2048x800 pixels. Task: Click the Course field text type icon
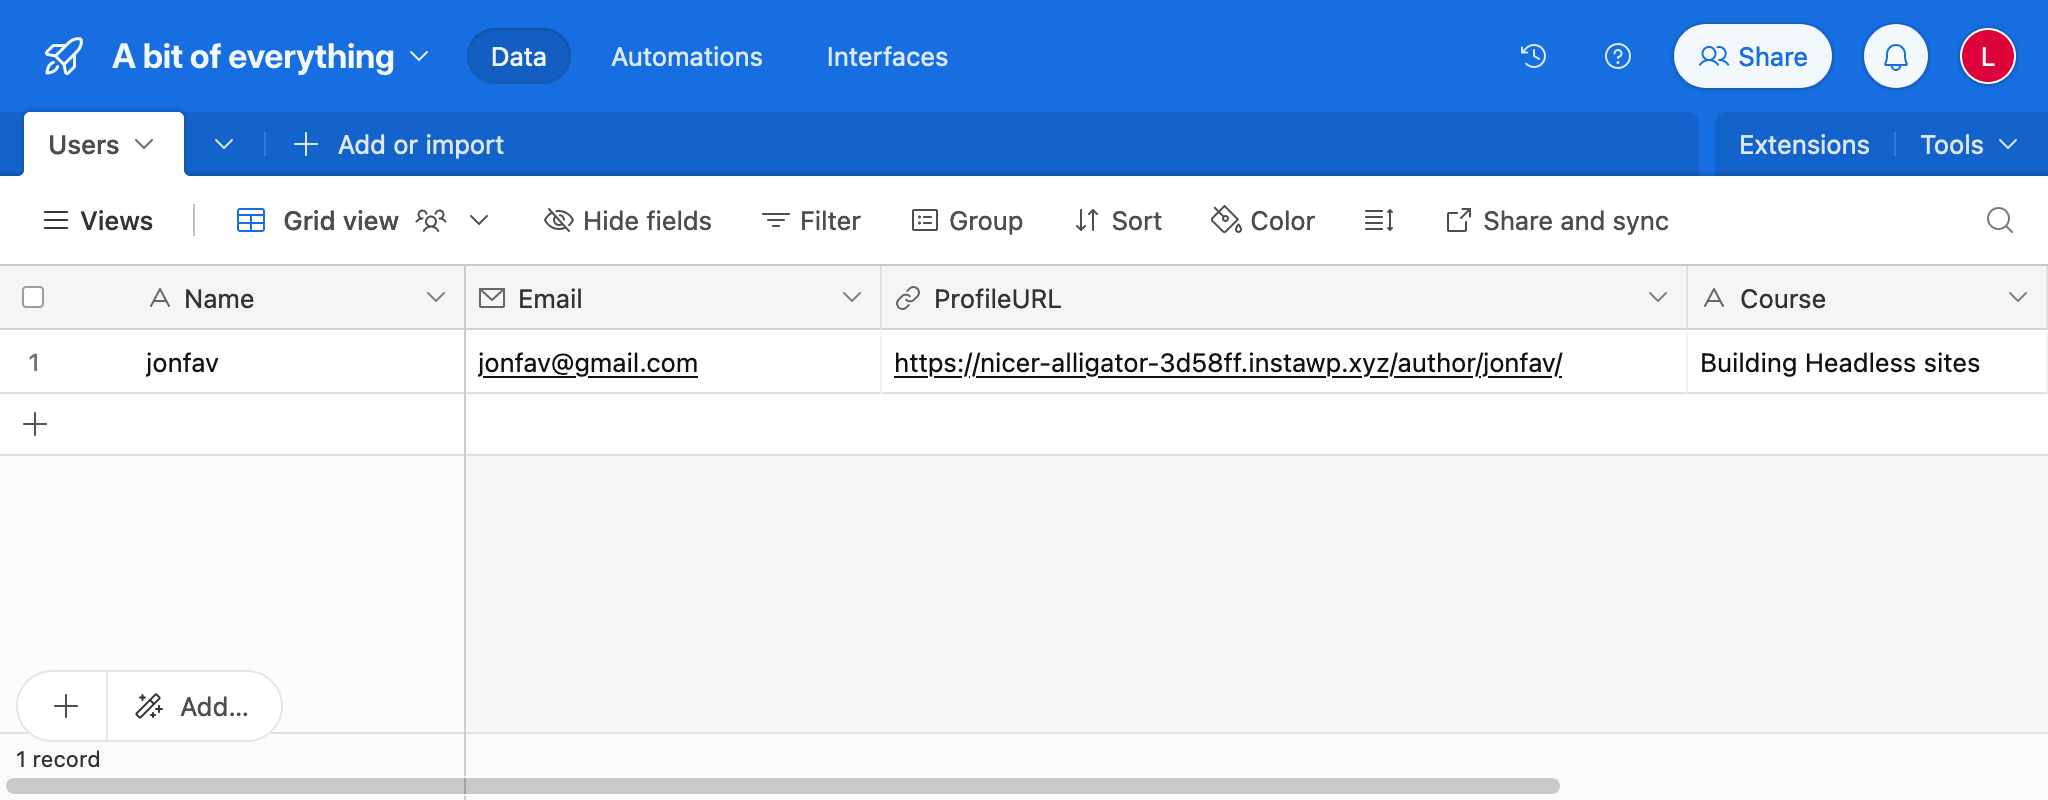click(x=1714, y=298)
